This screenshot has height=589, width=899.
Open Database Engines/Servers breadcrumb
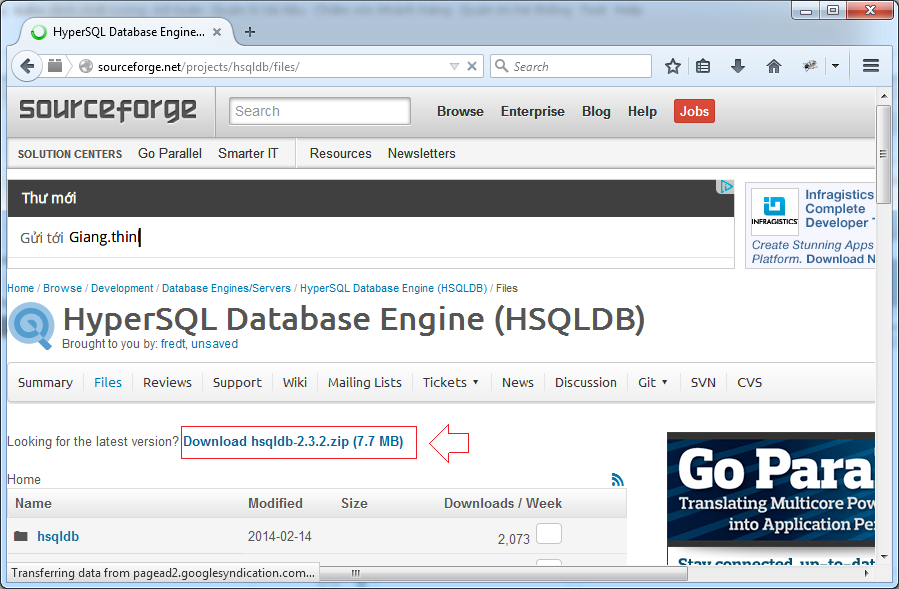[x=226, y=288]
